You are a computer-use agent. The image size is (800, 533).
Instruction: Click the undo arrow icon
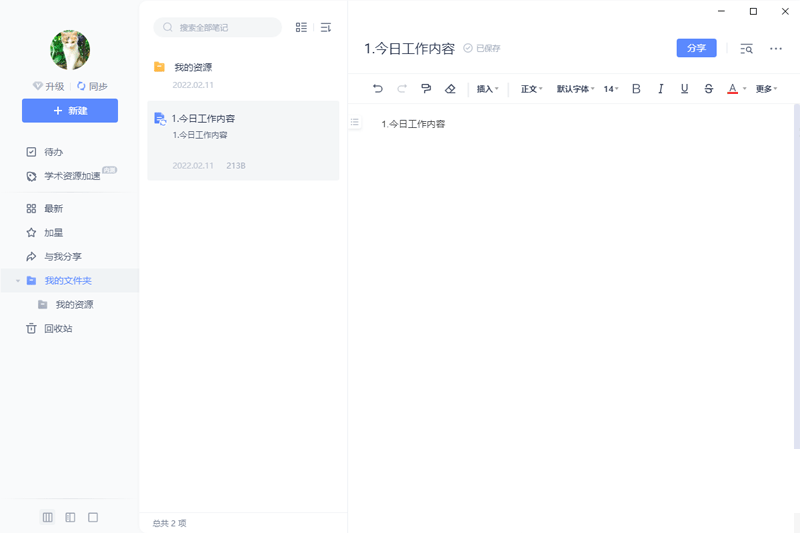pos(377,89)
